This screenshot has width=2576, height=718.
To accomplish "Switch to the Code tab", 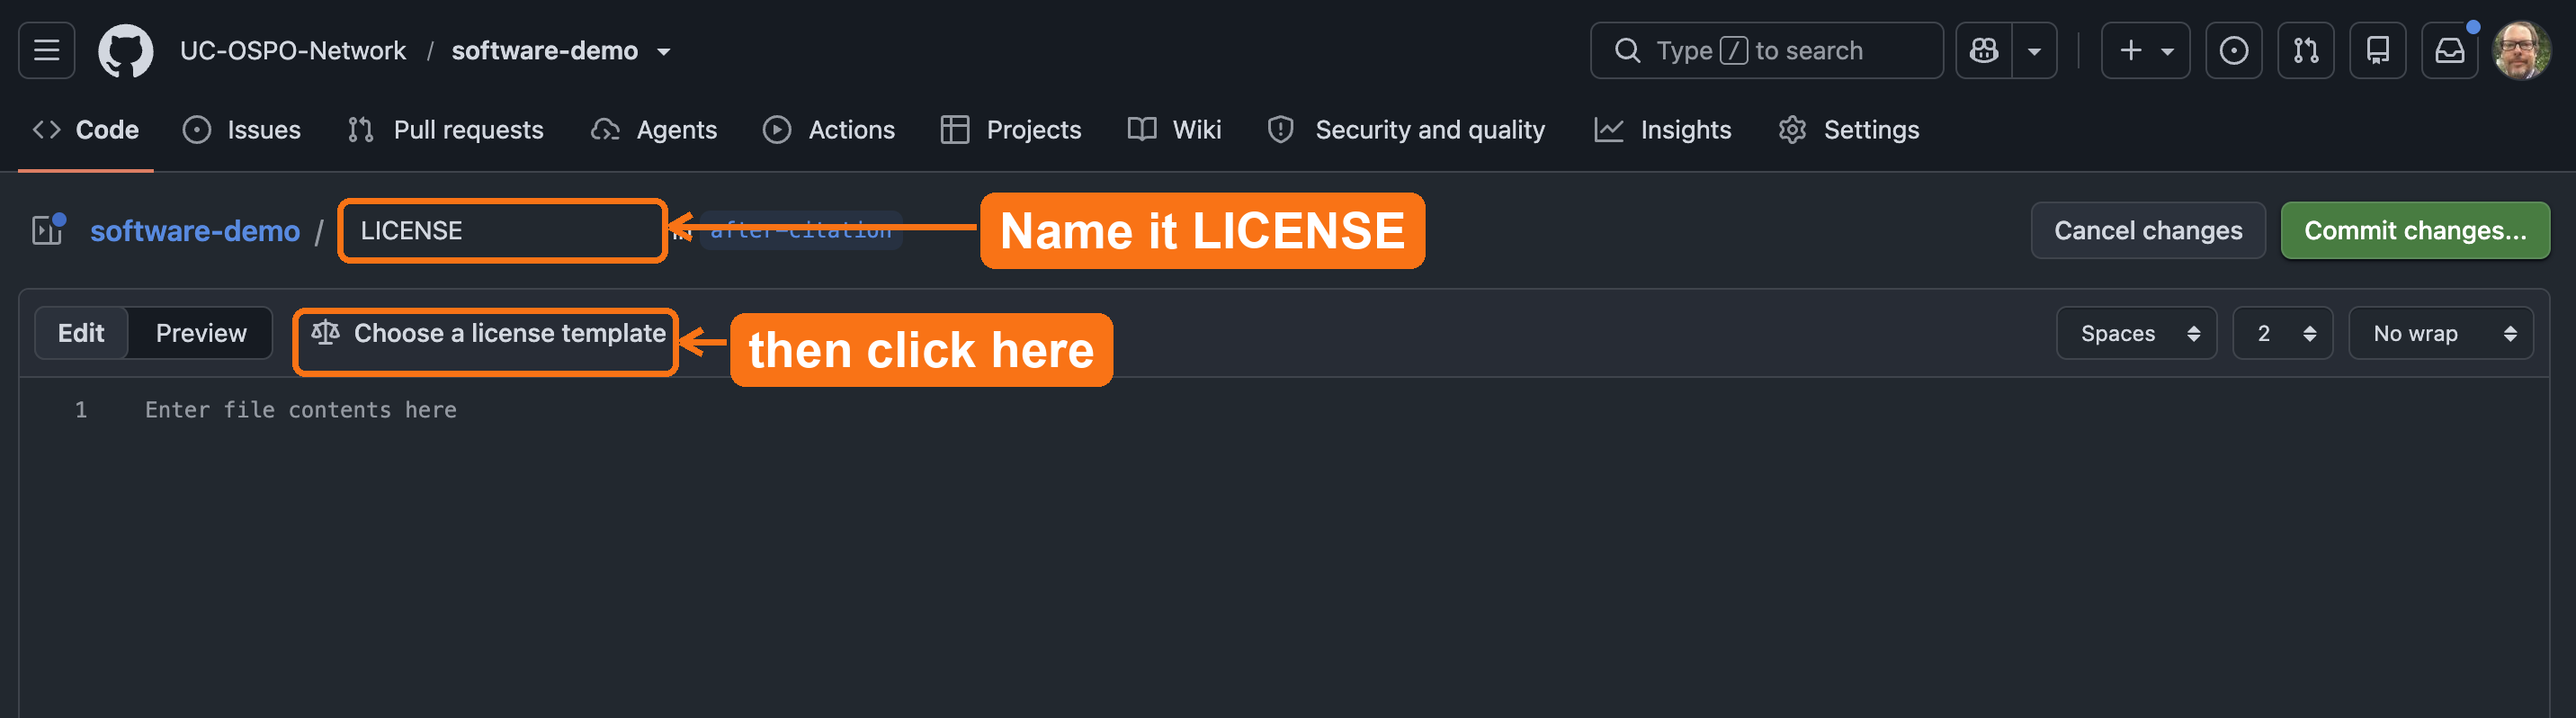I will click(86, 130).
